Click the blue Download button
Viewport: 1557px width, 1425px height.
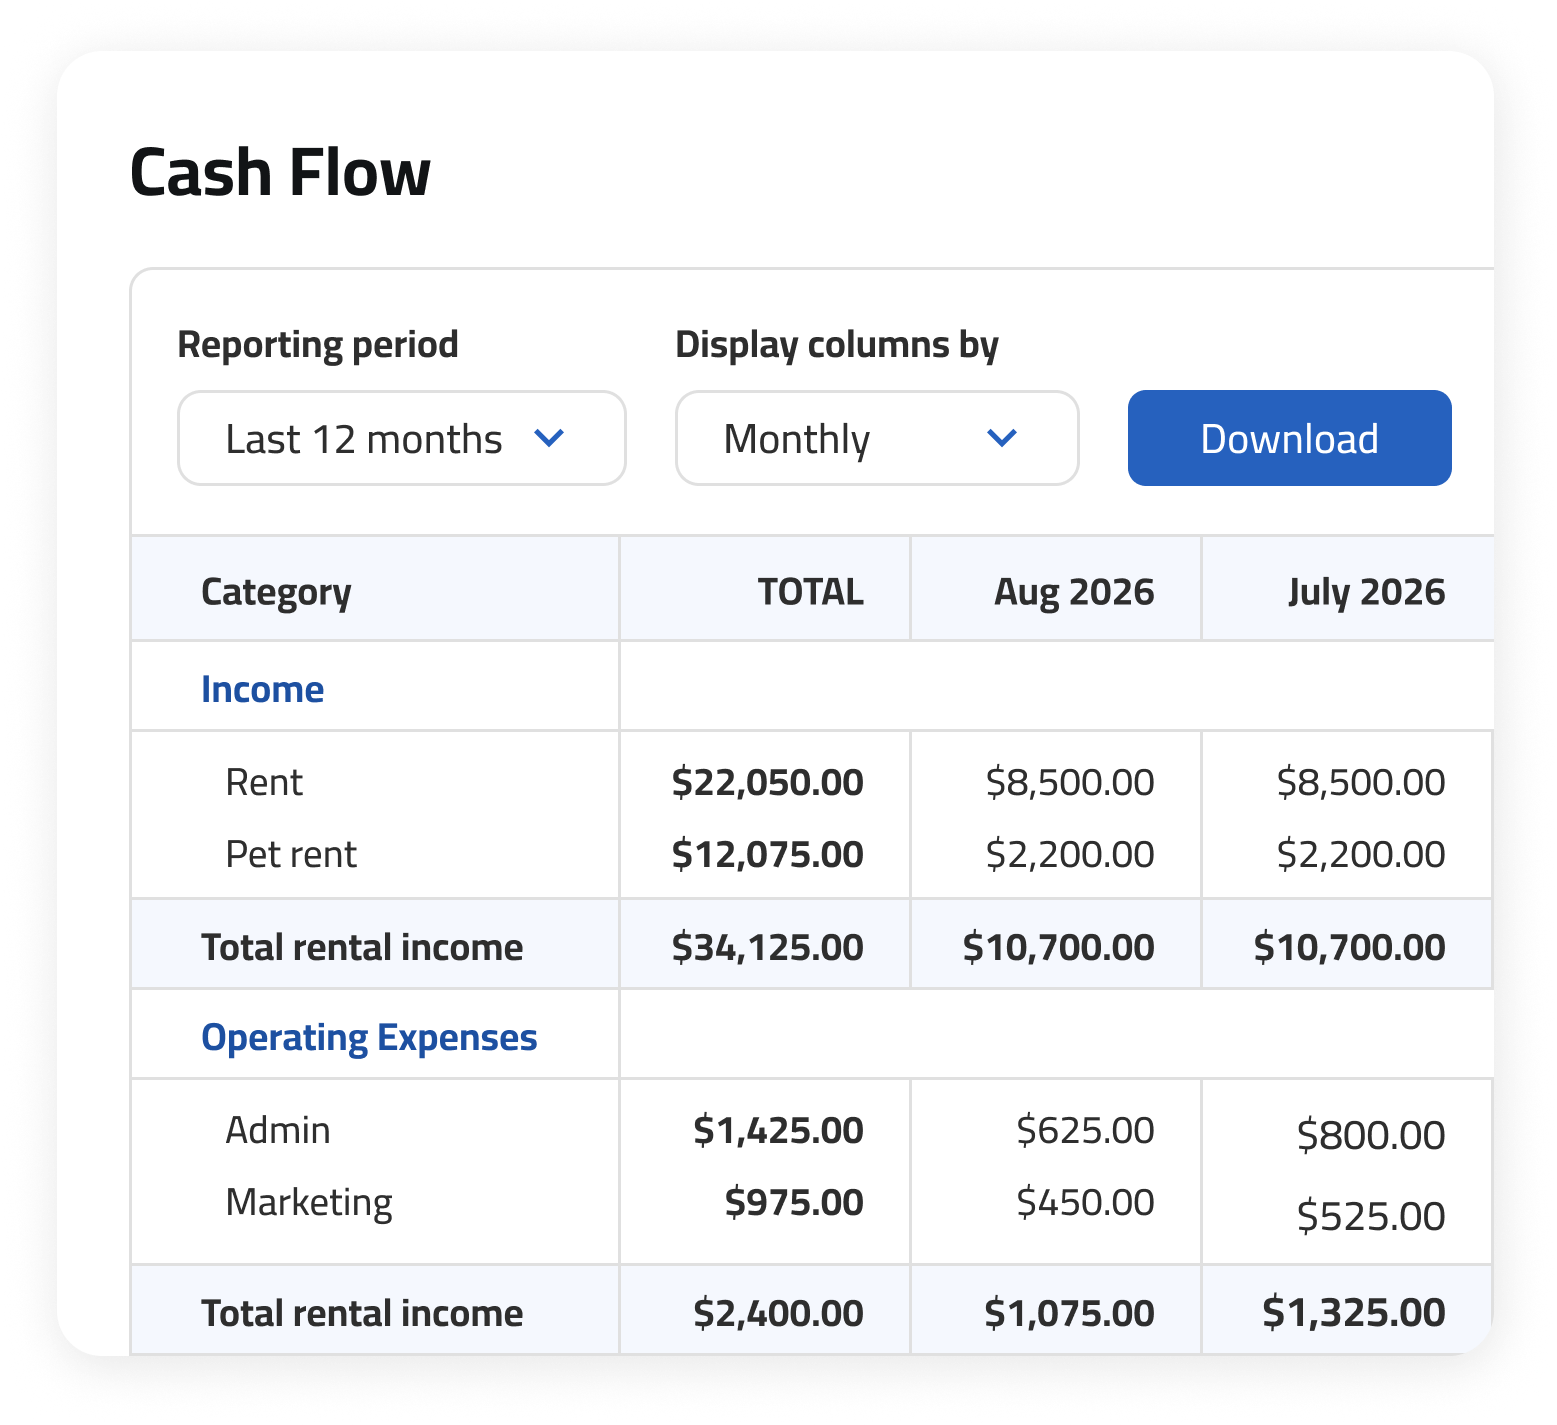point(1289,438)
